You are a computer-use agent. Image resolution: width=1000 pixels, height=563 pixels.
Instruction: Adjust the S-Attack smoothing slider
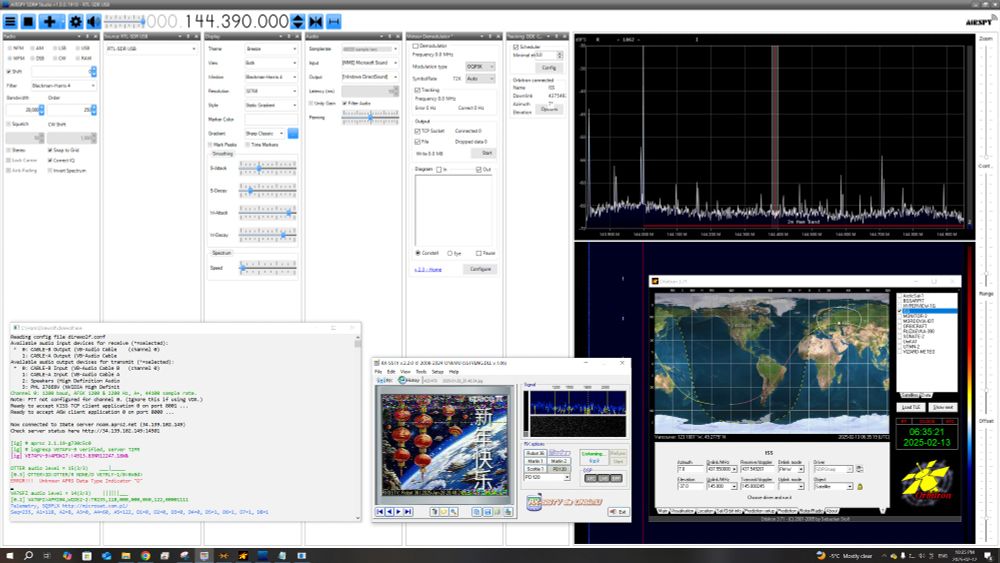pos(268,168)
